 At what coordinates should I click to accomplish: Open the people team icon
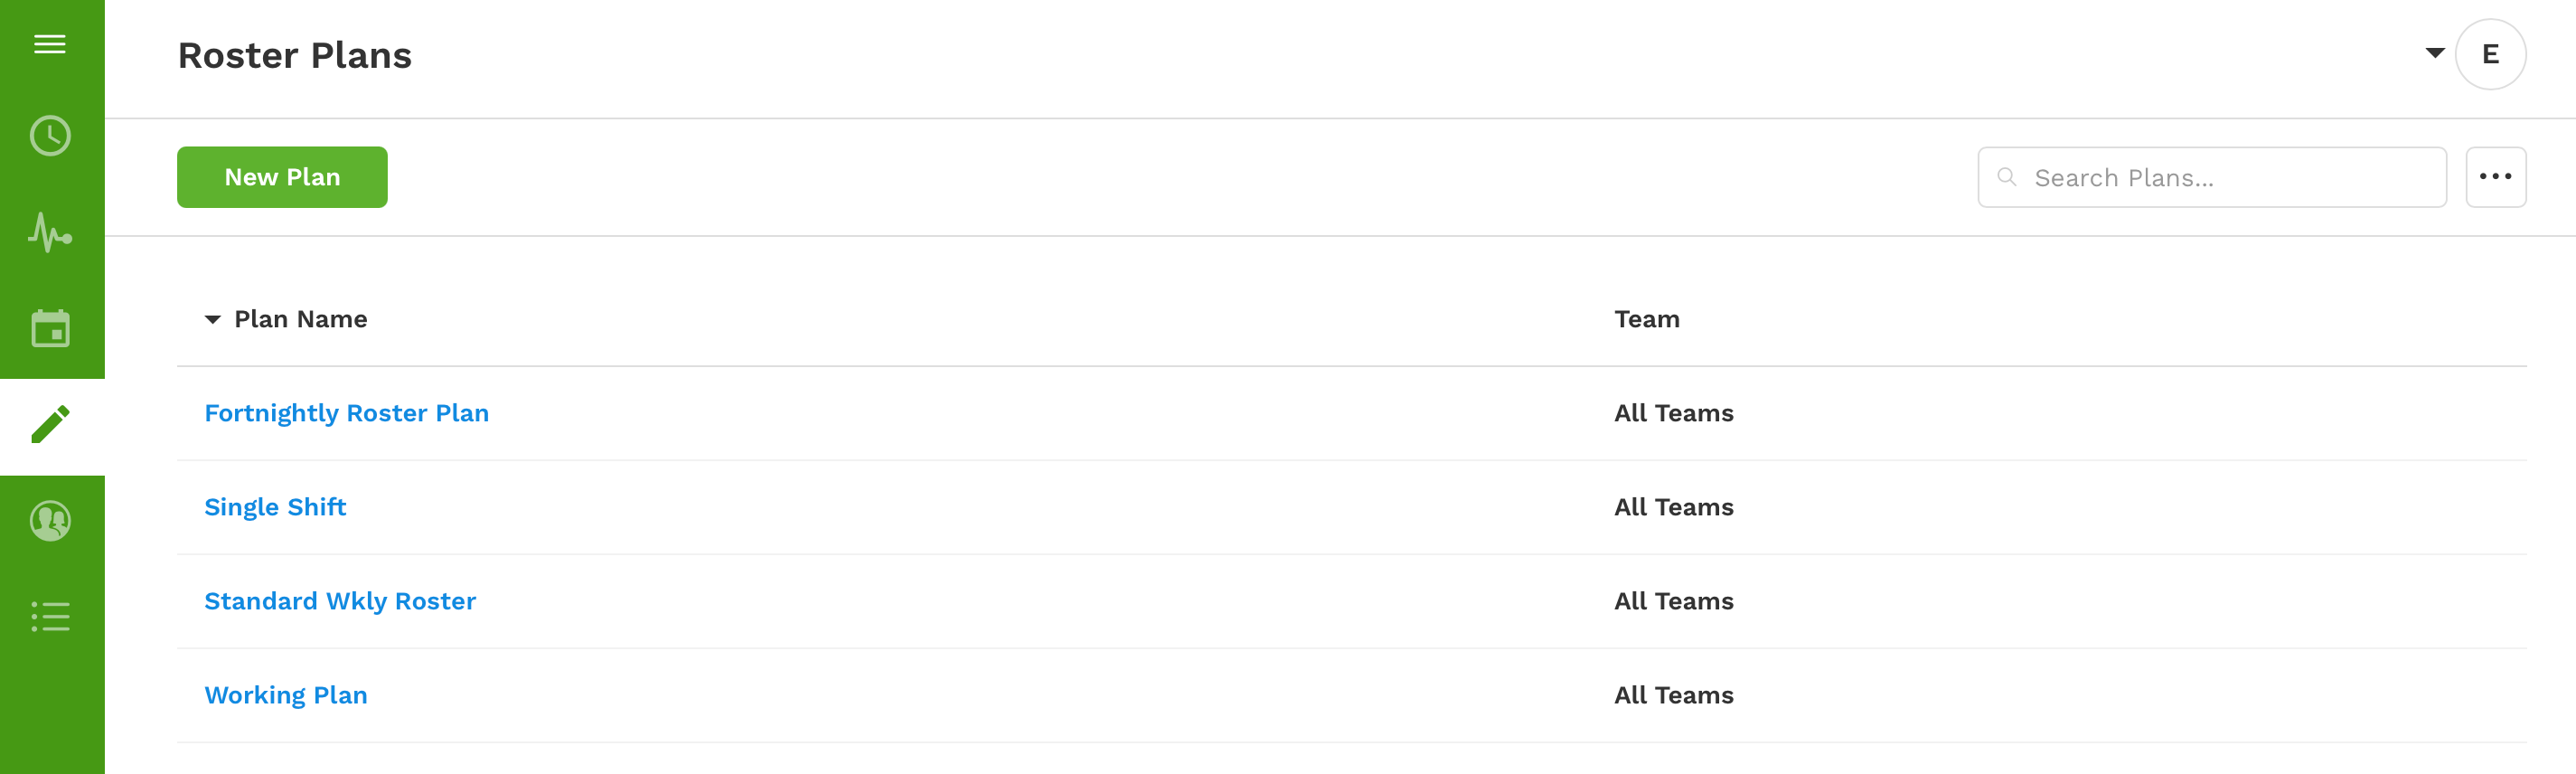click(x=50, y=520)
